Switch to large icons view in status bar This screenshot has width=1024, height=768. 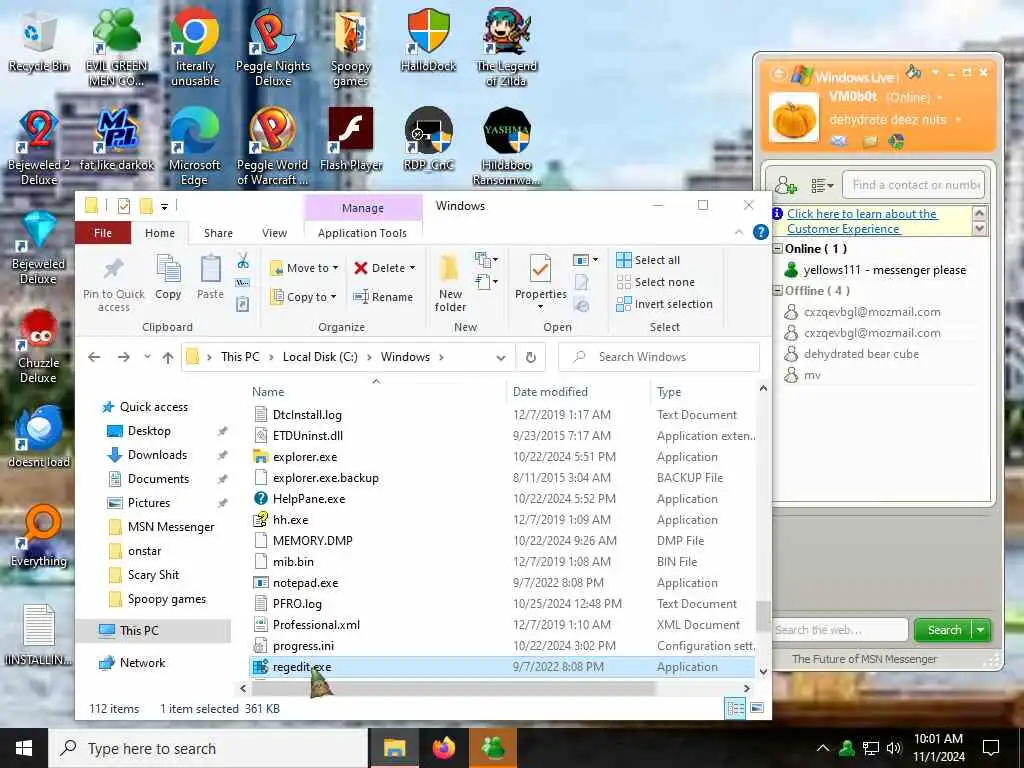(757, 709)
